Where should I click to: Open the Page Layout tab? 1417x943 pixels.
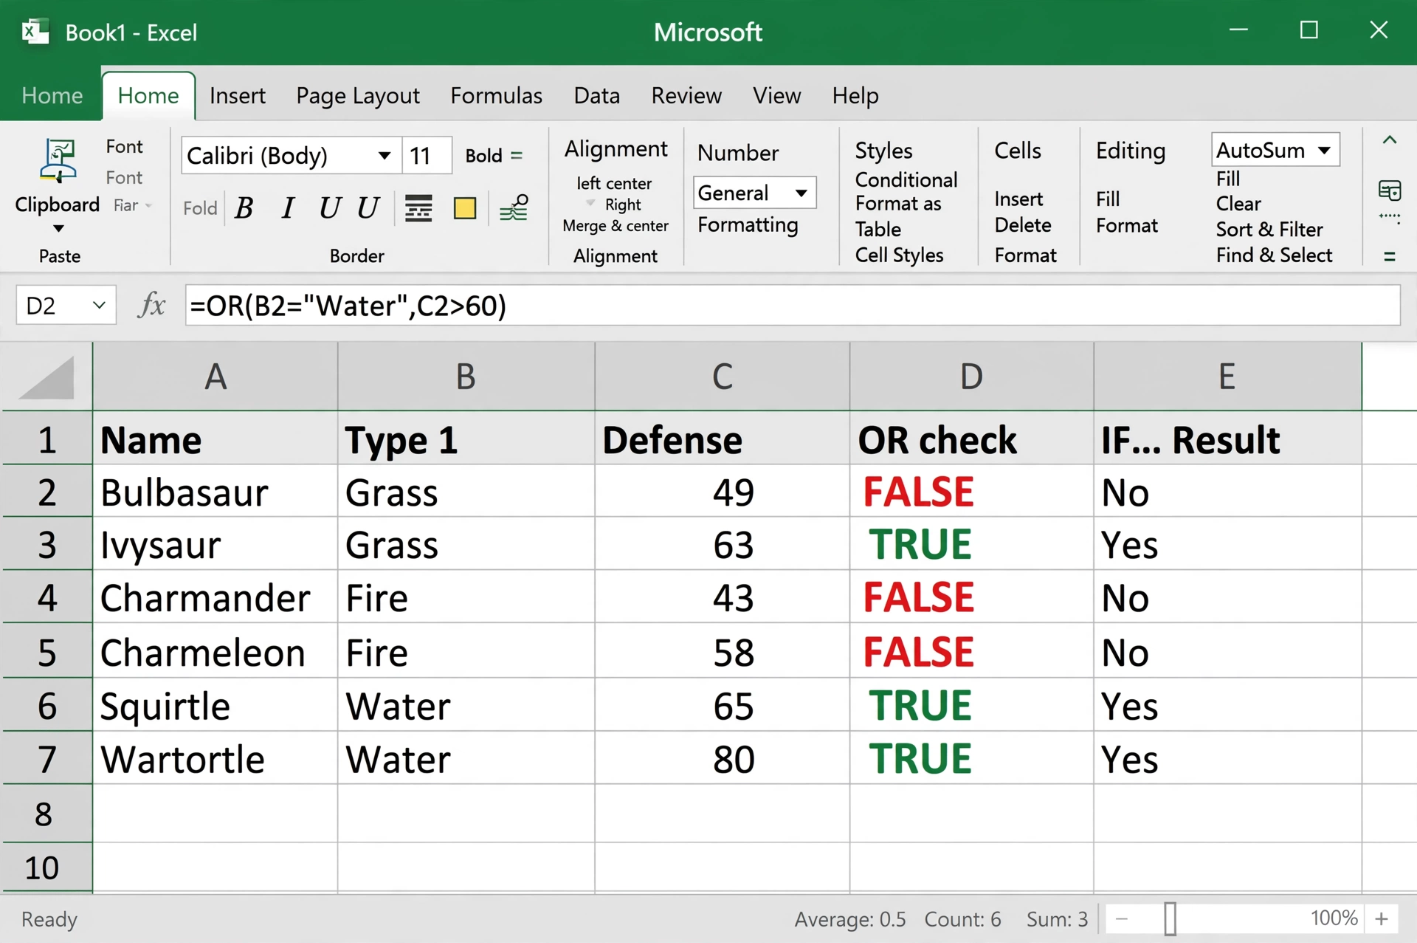(357, 96)
